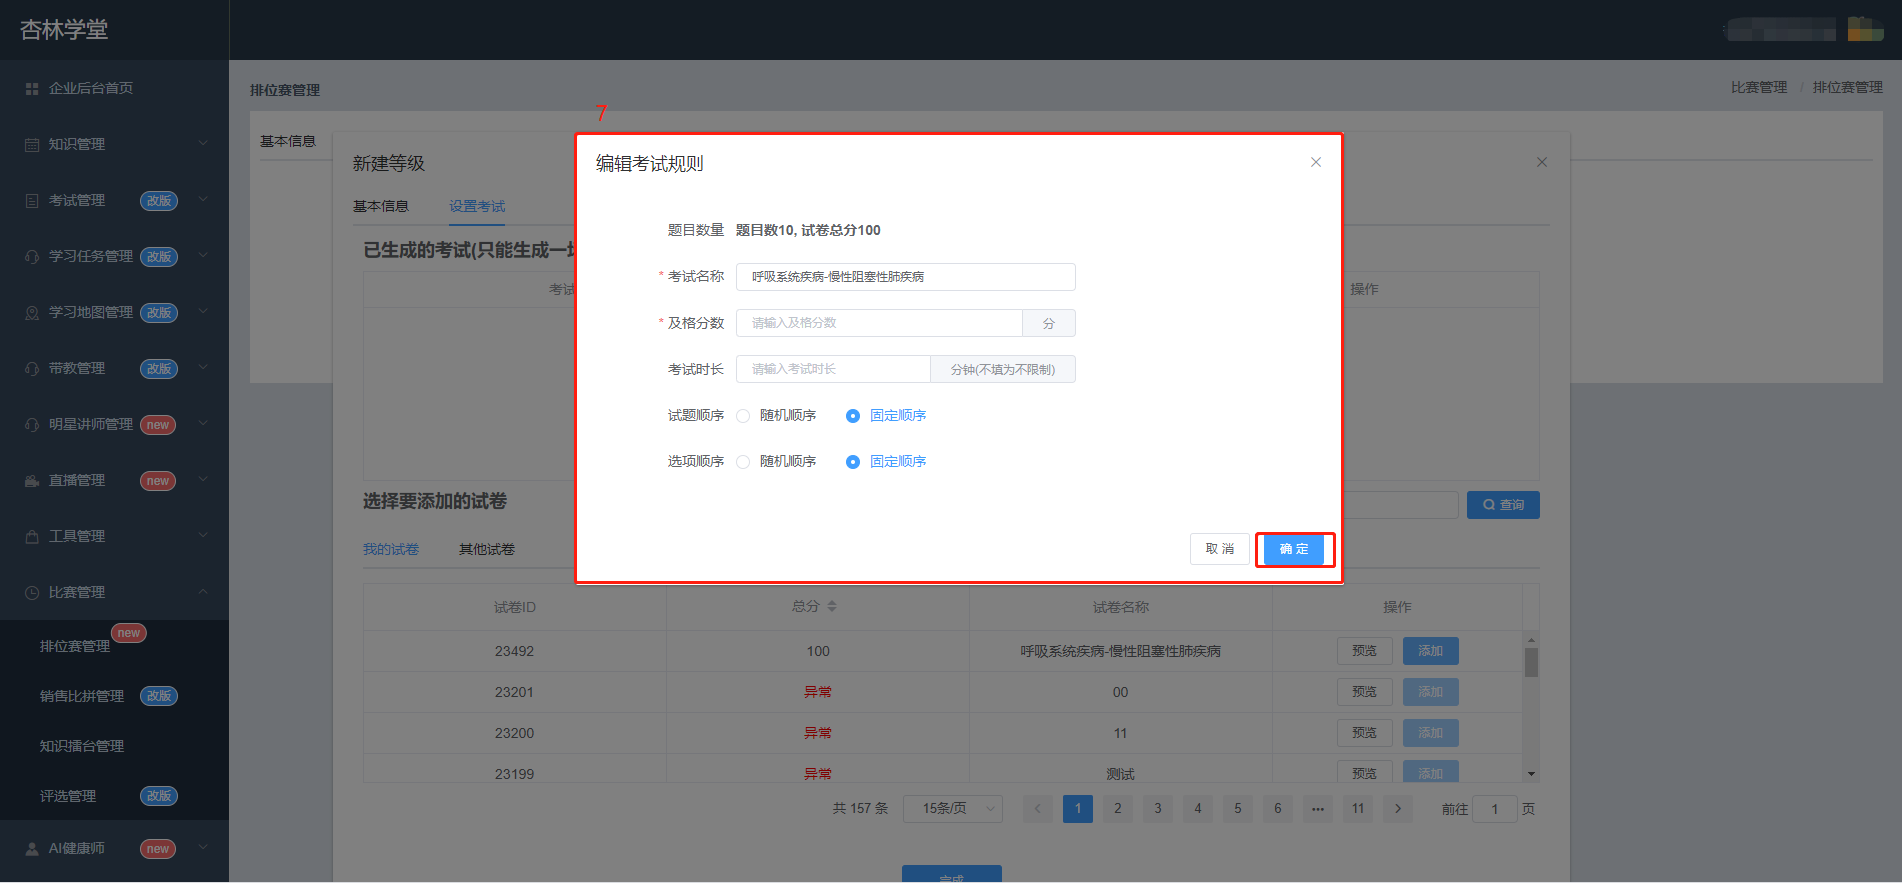Click the 学习任务管理 sidebar icon
Viewport: 1902px width, 883px height.
pyautogui.click(x=32, y=257)
